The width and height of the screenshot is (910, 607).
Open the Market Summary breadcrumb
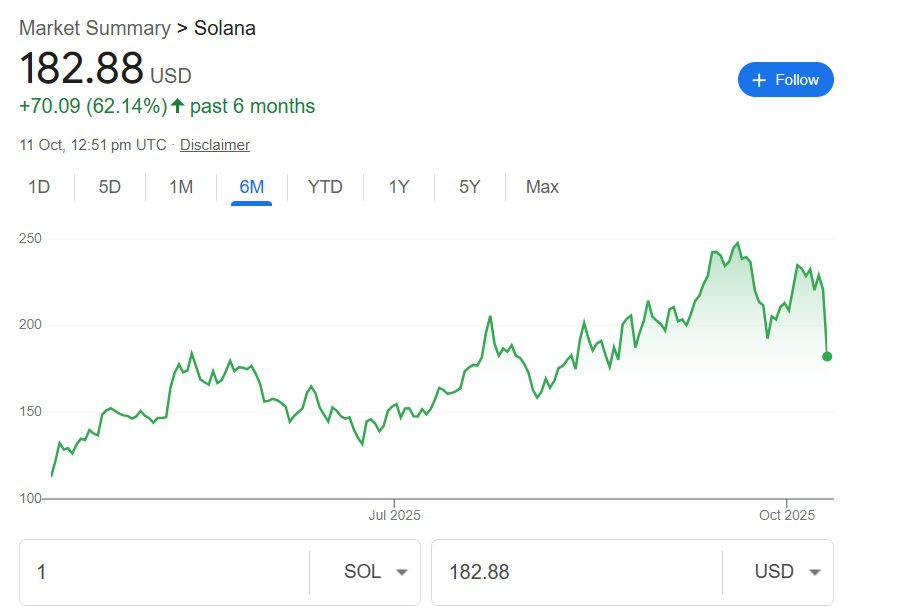coord(94,28)
